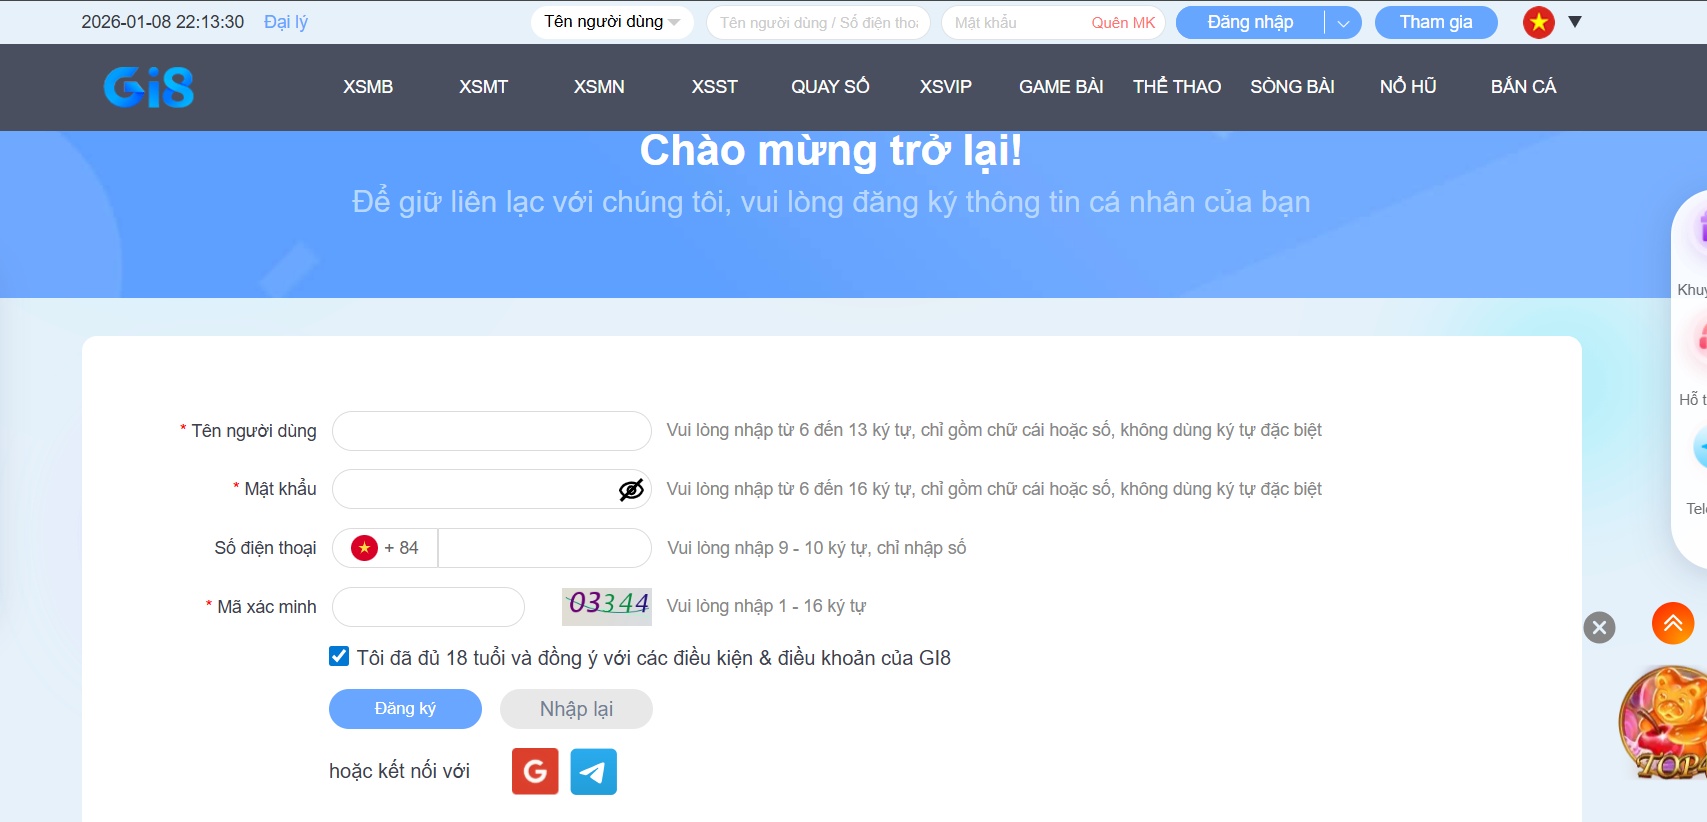Focus the header username/phone field
Screen dimensions: 1707x822
(x=818, y=23)
